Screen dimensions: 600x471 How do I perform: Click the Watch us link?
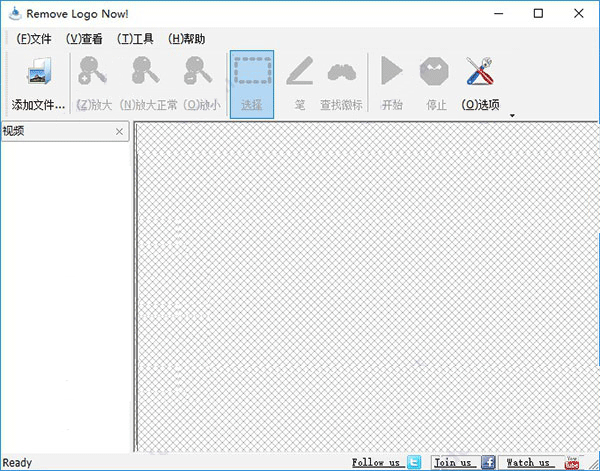pyautogui.click(x=528, y=462)
